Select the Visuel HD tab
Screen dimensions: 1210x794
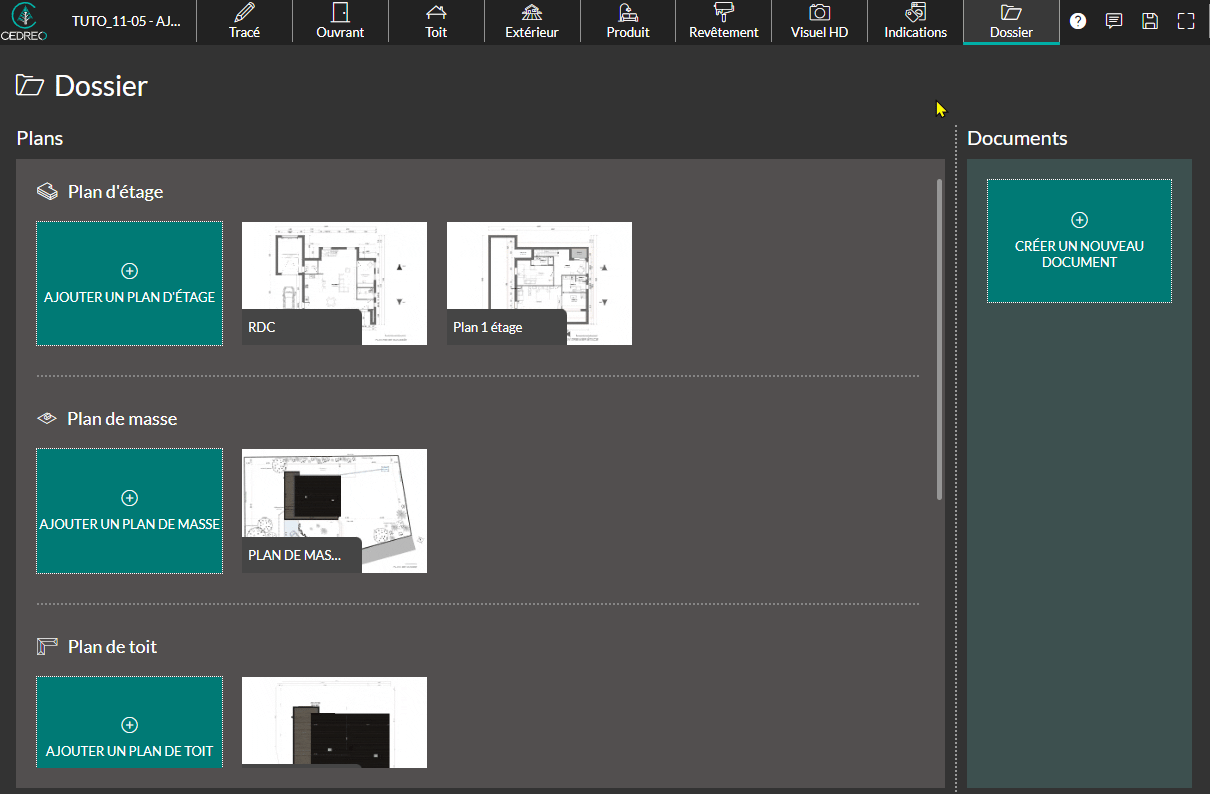(819, 22)
